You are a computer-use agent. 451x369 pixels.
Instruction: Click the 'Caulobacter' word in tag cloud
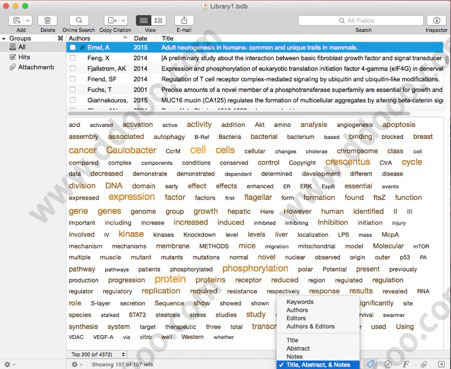click(131, 150)
